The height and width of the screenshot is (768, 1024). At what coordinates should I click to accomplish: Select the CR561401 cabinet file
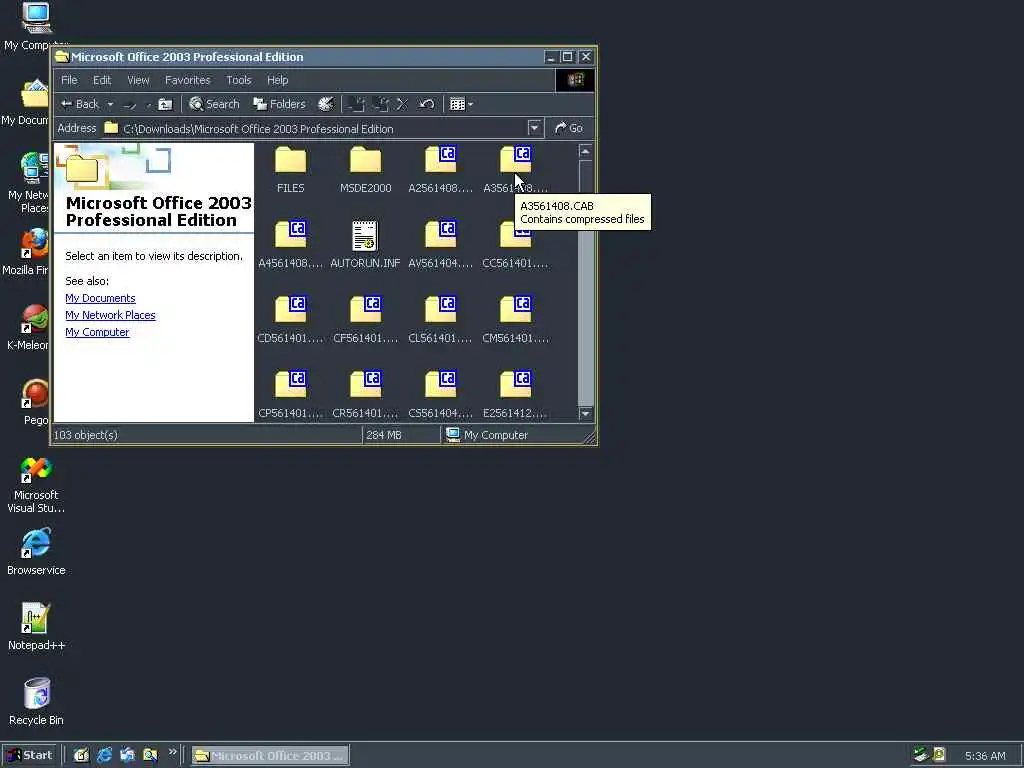point(365,394)
